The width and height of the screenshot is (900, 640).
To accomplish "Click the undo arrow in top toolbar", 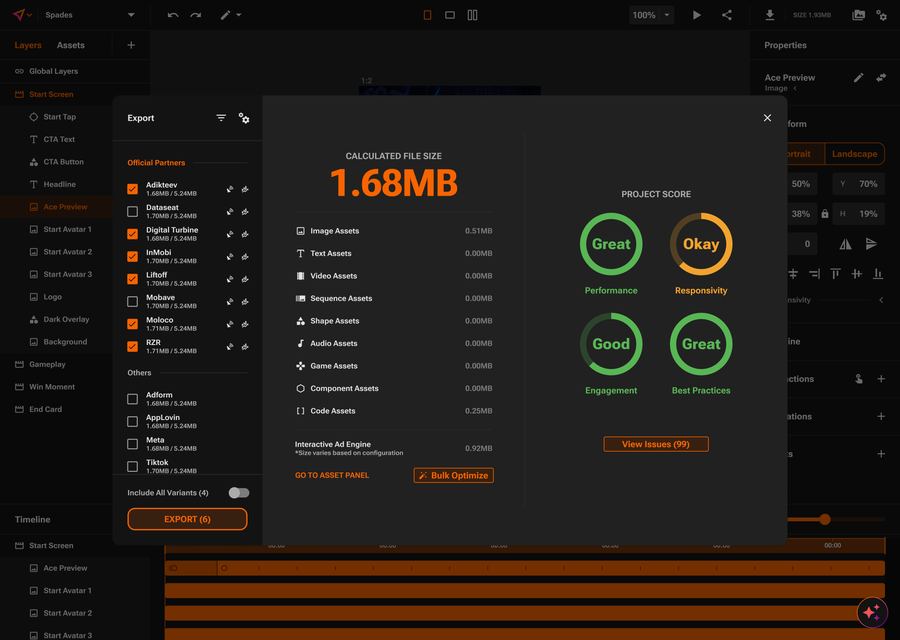I will tap(173, 15).
